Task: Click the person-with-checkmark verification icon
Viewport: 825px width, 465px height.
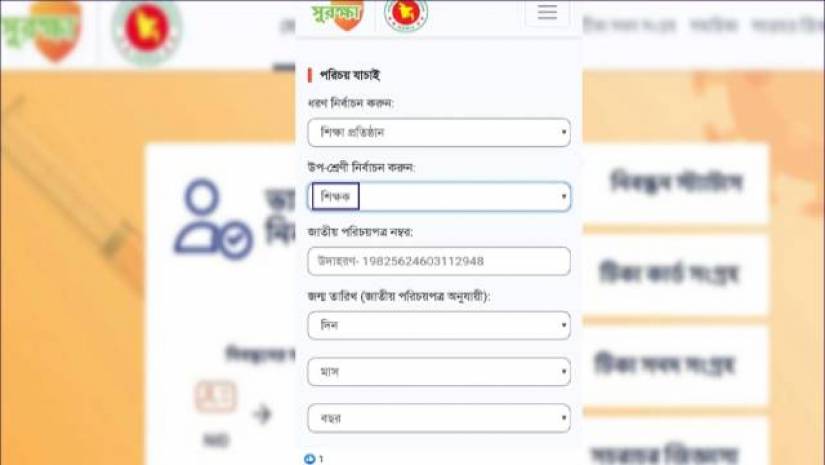Action: pos(213,219)
